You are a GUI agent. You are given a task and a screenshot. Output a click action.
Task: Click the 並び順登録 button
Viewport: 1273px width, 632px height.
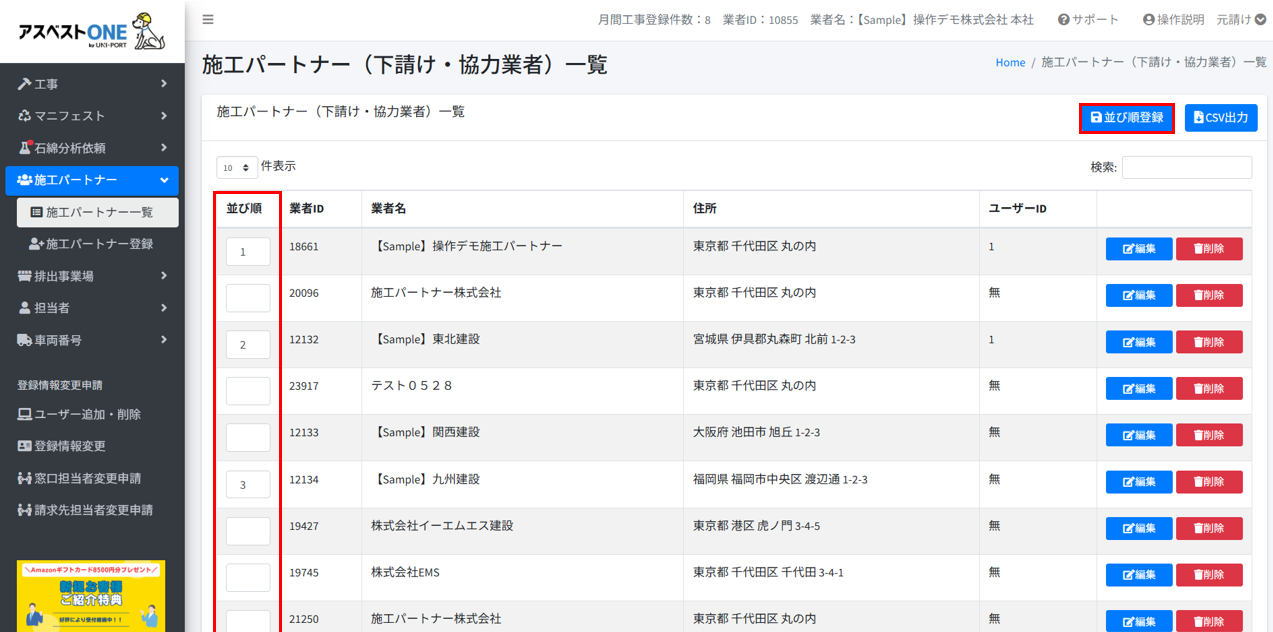point(1126,118)
